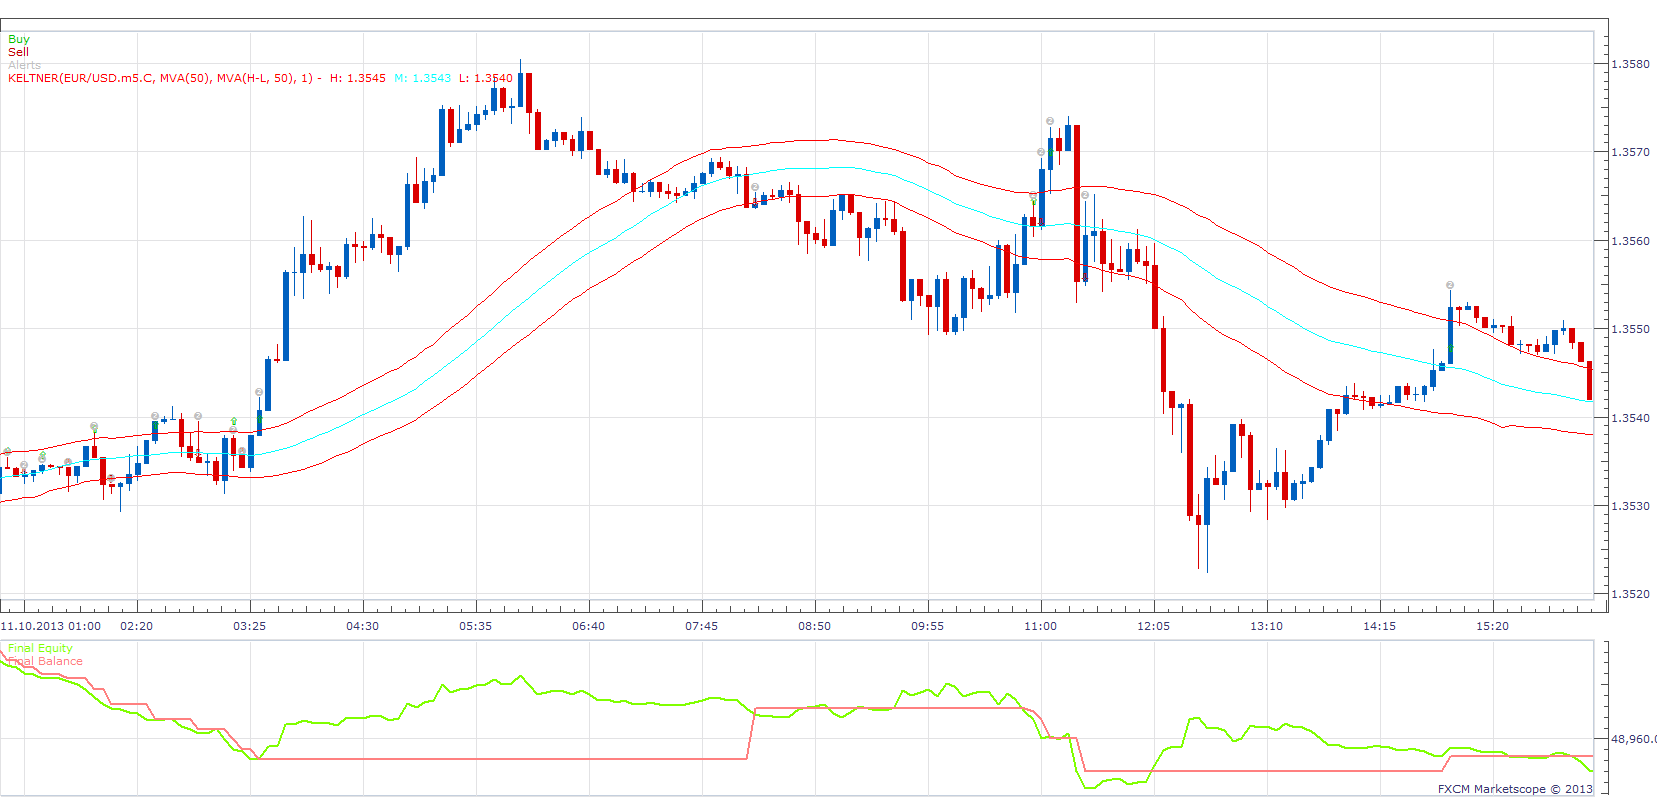Image resolution: width=1659 pixels, height=797 pixels.
Task: Click the 15:20 time axis label
Action: click(1492, 626)
